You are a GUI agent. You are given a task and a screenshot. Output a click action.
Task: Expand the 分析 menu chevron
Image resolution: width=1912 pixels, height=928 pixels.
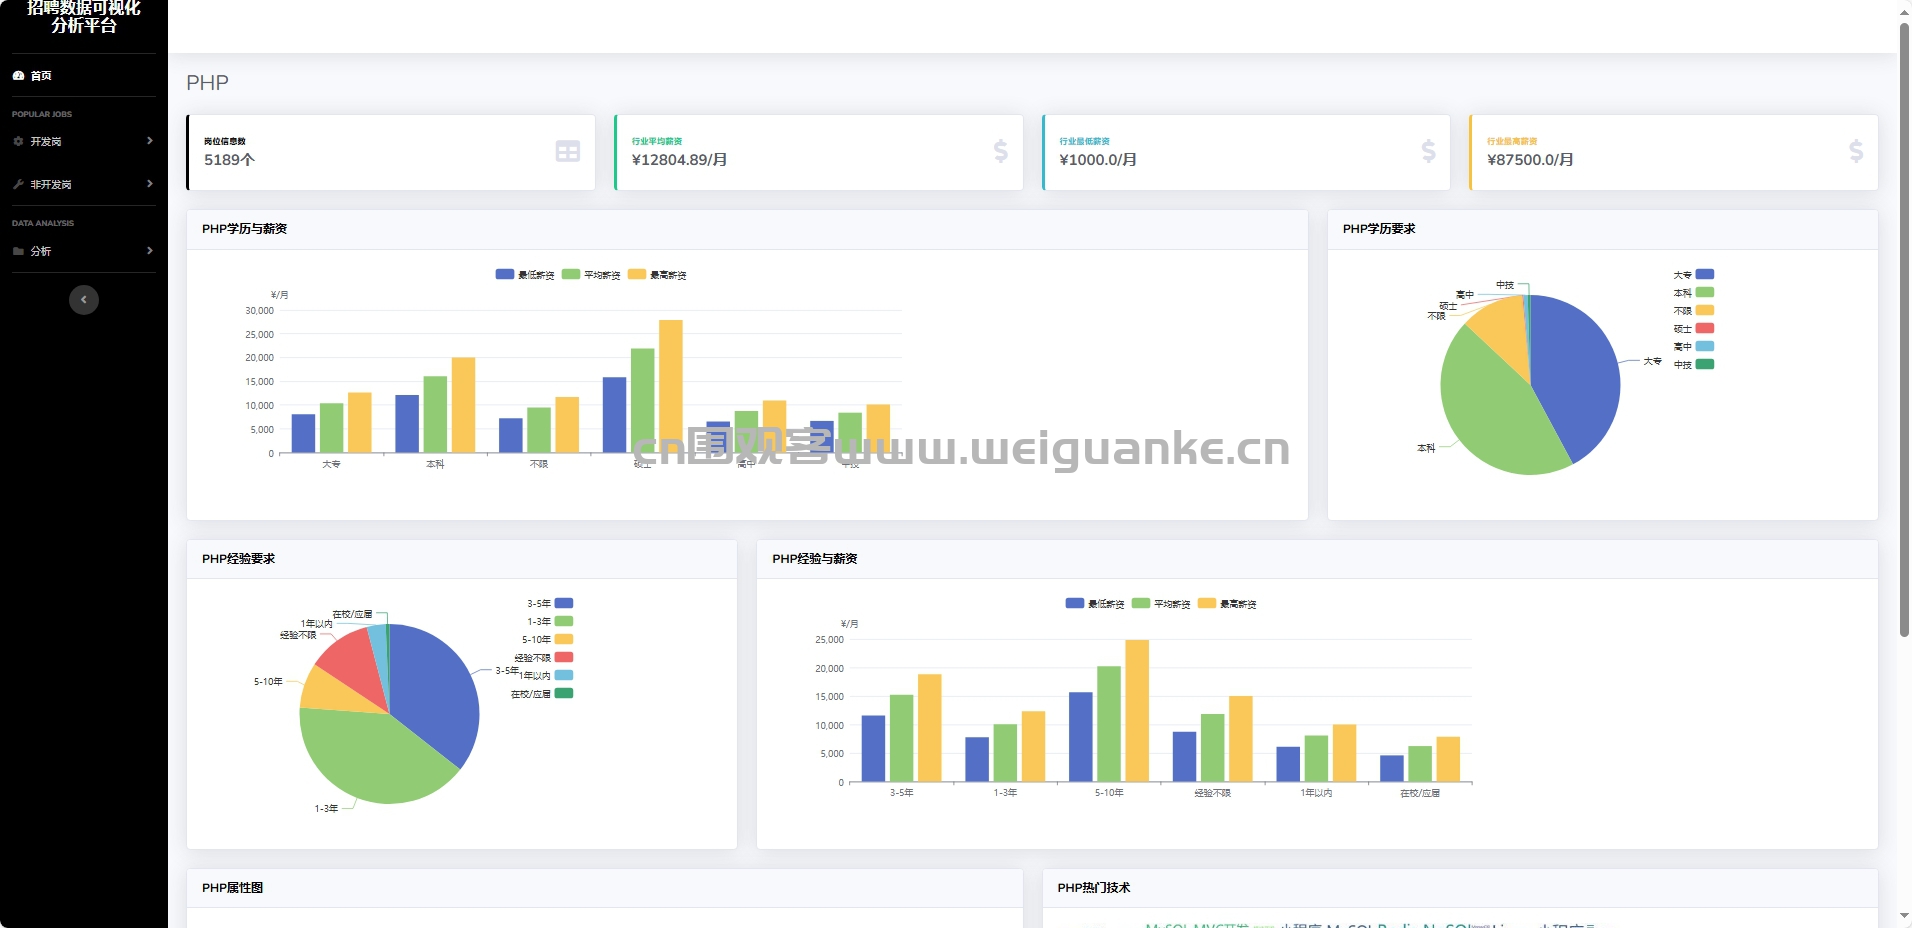pos(149,251)
